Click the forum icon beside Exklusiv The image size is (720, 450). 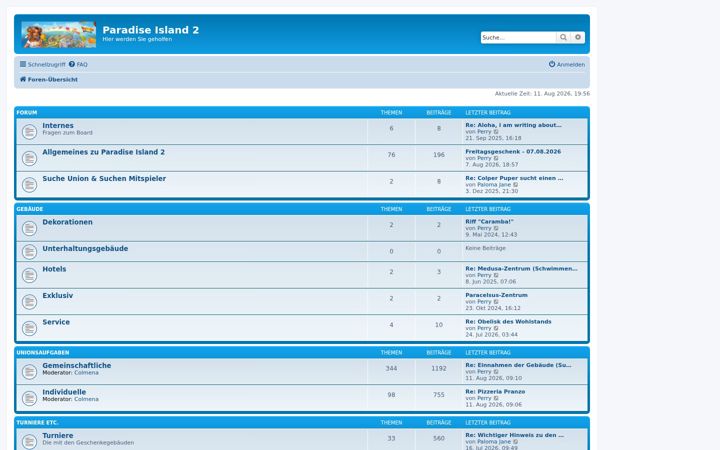tap(29, 302)
